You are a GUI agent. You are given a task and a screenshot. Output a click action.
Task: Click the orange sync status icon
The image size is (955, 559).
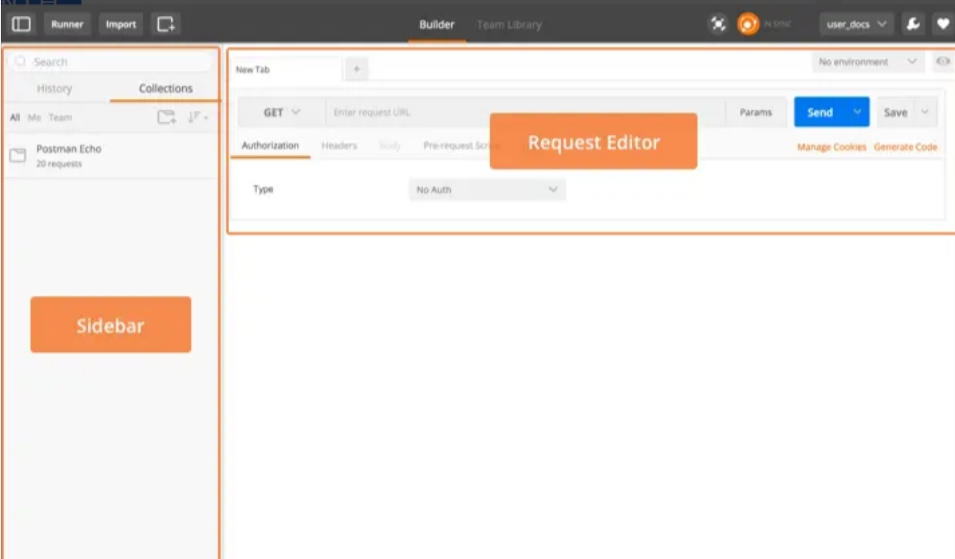(x=748, y=24)
